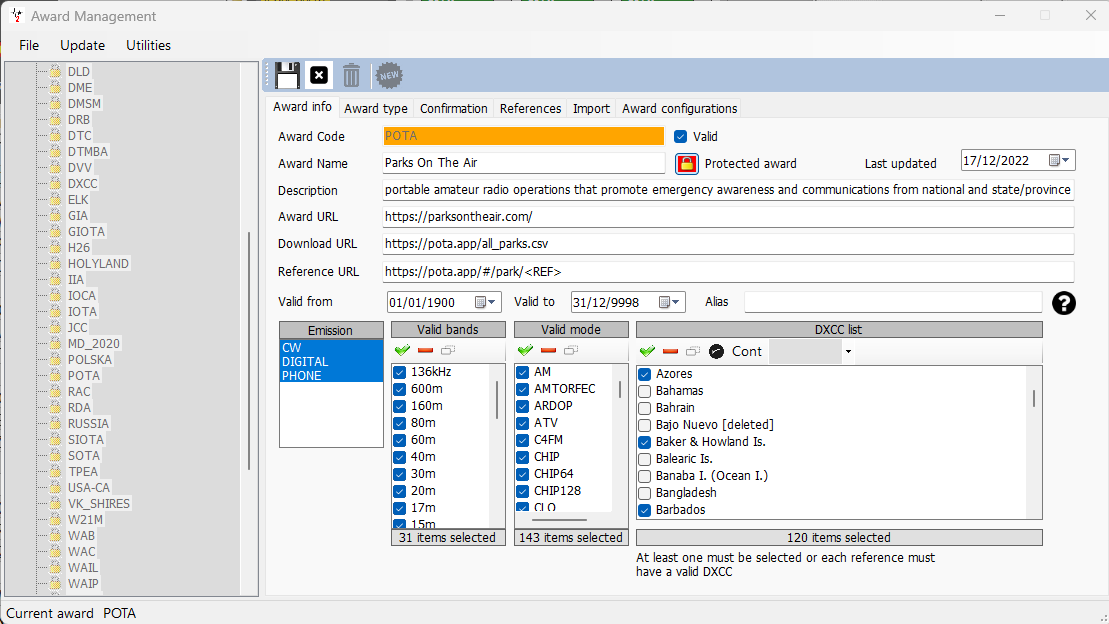Click the red Protected award lock icon
The image size is (1109, 624).
(687, 163)
